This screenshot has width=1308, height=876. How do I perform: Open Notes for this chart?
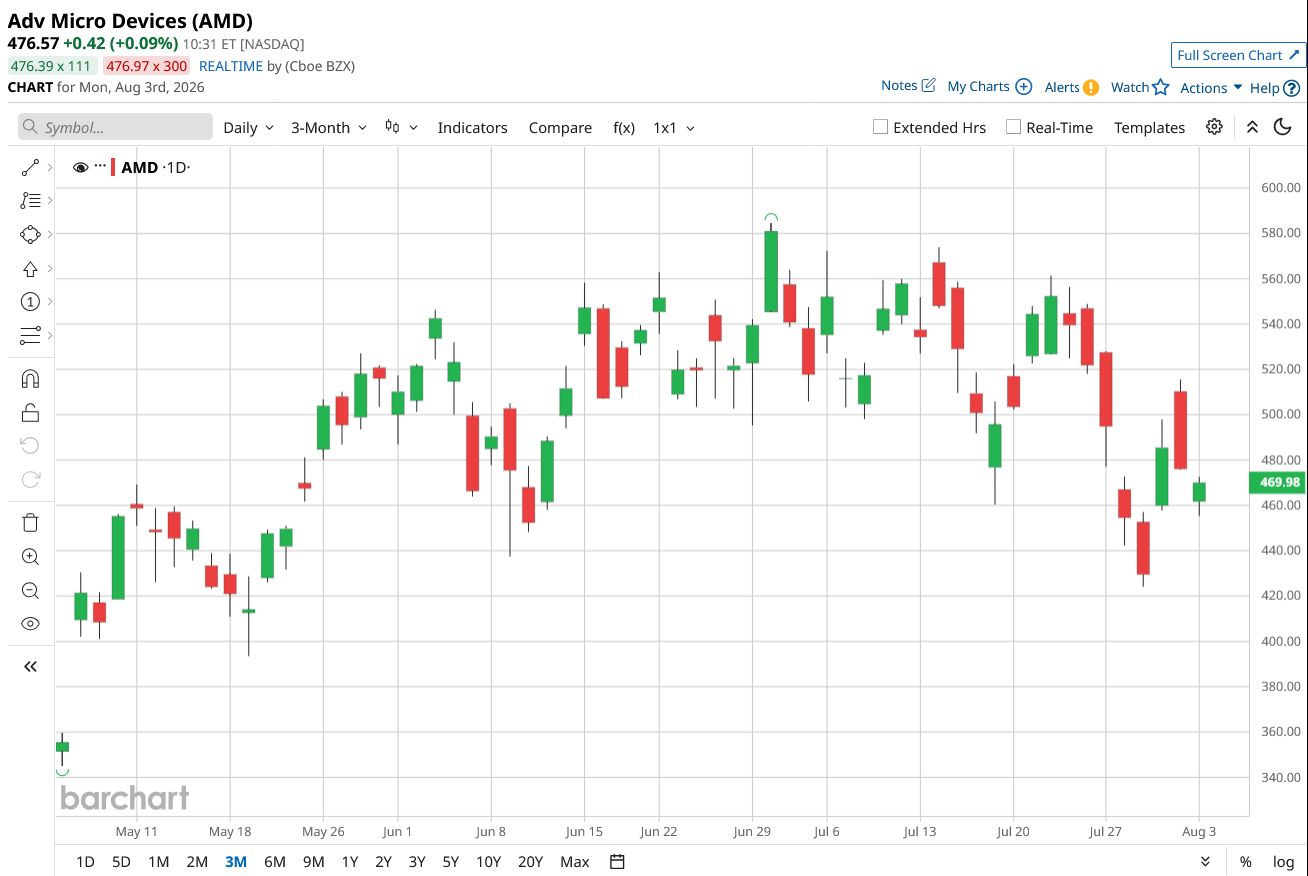point(908,86)
